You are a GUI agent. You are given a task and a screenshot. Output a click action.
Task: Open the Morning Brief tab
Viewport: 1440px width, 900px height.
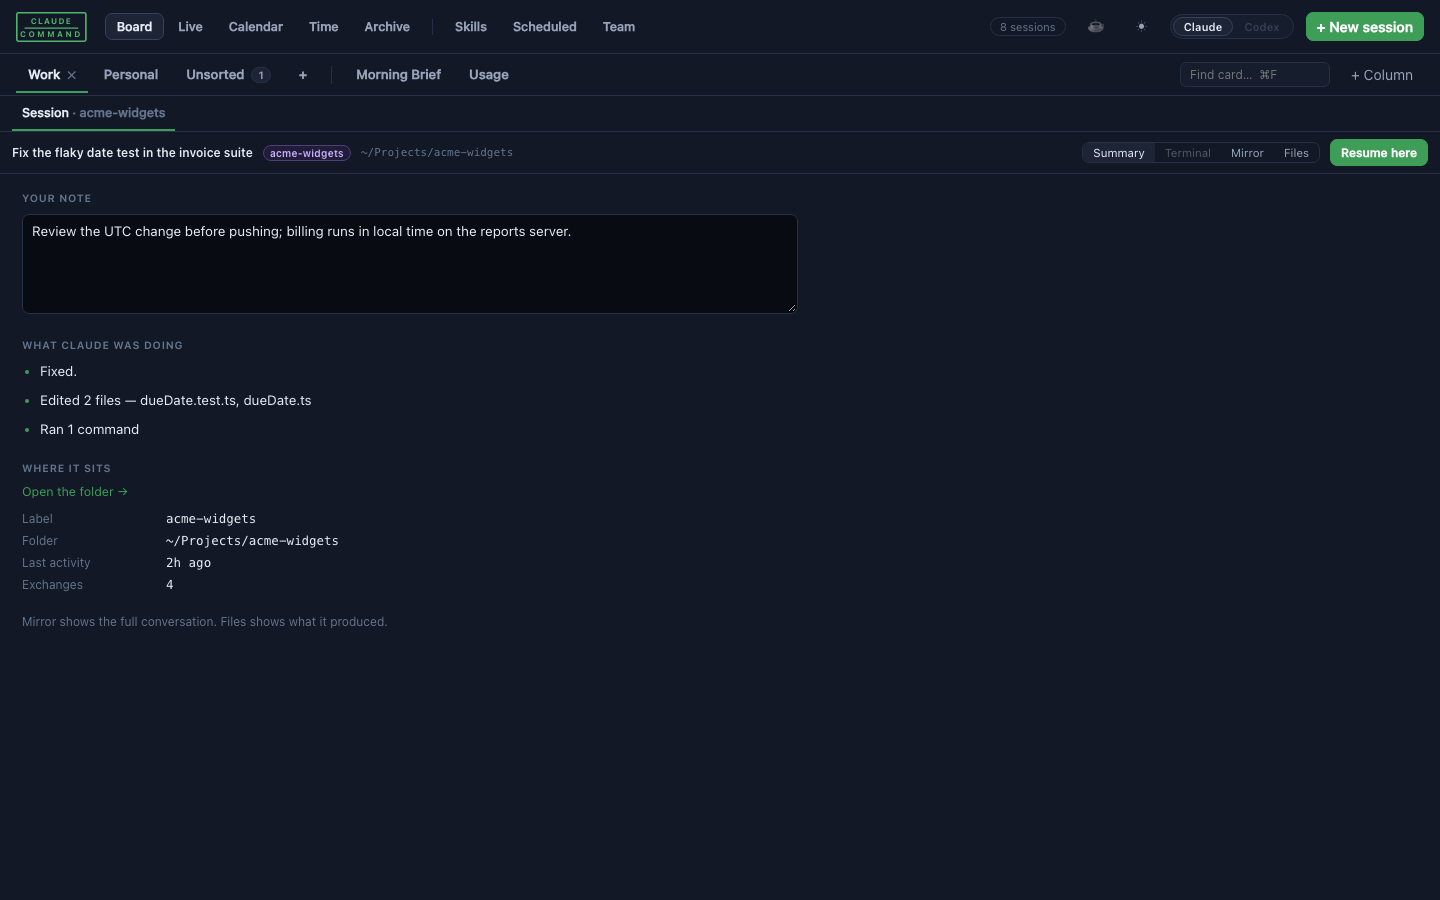398,75
